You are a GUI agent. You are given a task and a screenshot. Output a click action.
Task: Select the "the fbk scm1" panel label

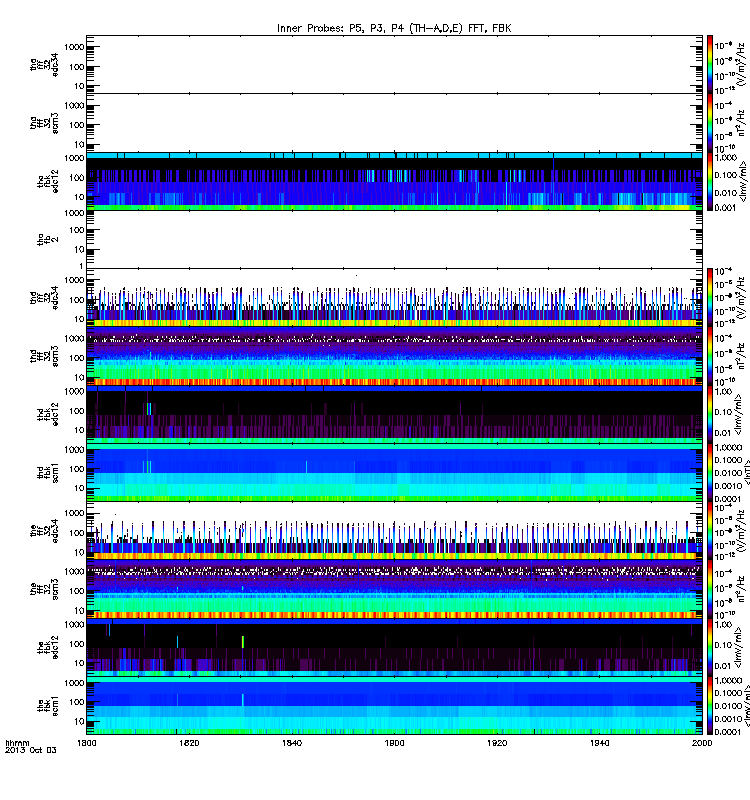(x=48, y=705)
